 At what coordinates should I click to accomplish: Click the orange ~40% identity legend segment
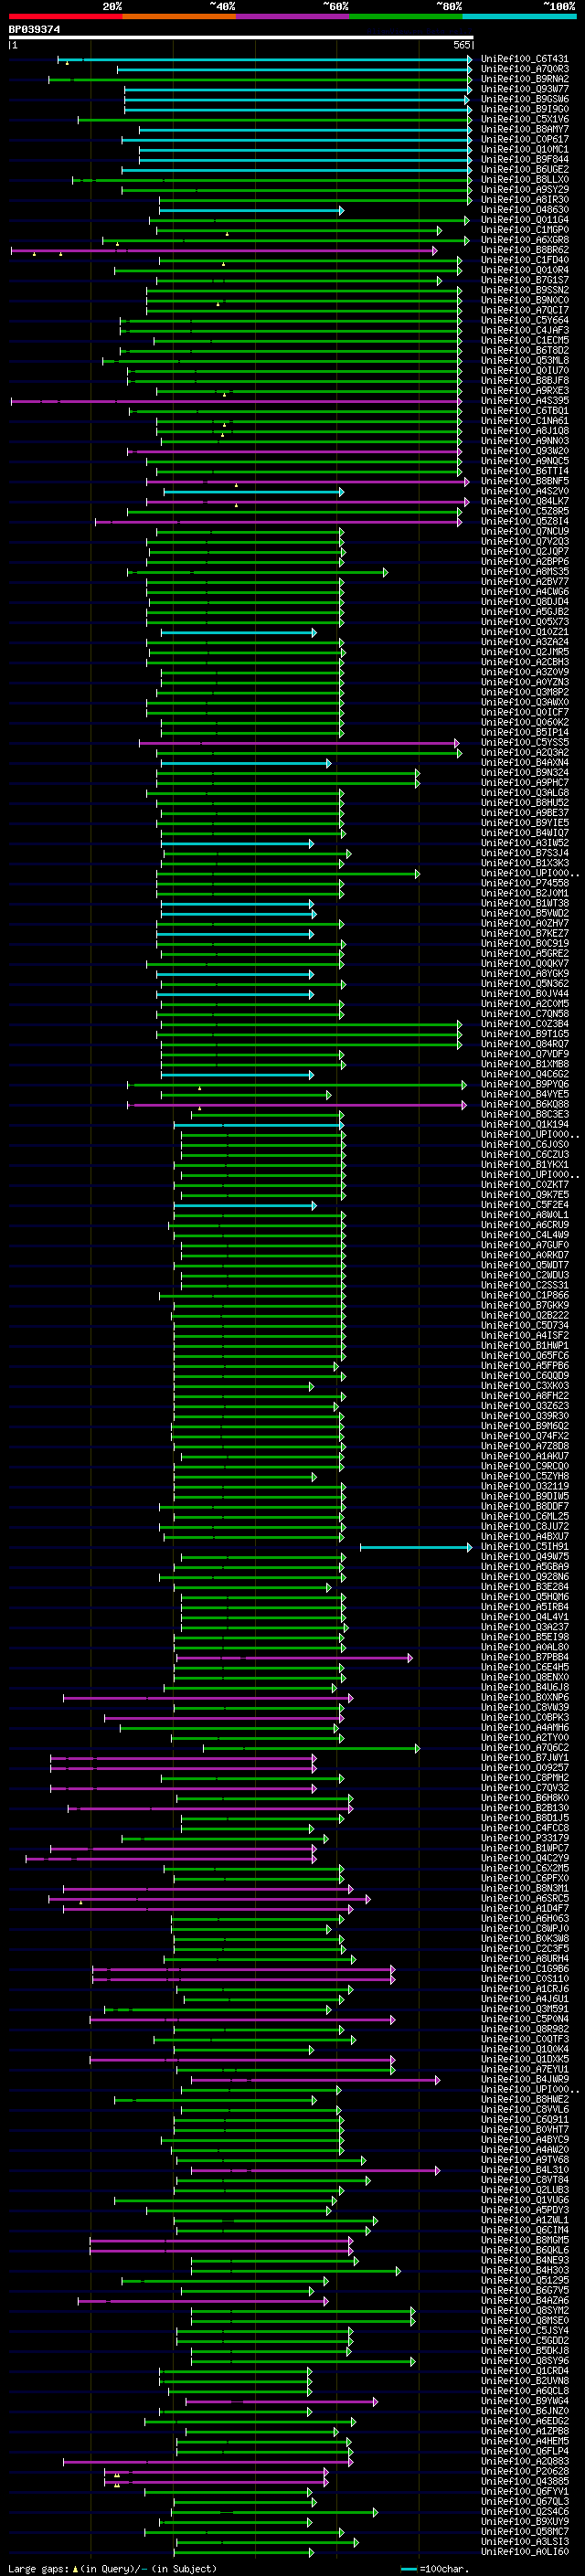180,16
